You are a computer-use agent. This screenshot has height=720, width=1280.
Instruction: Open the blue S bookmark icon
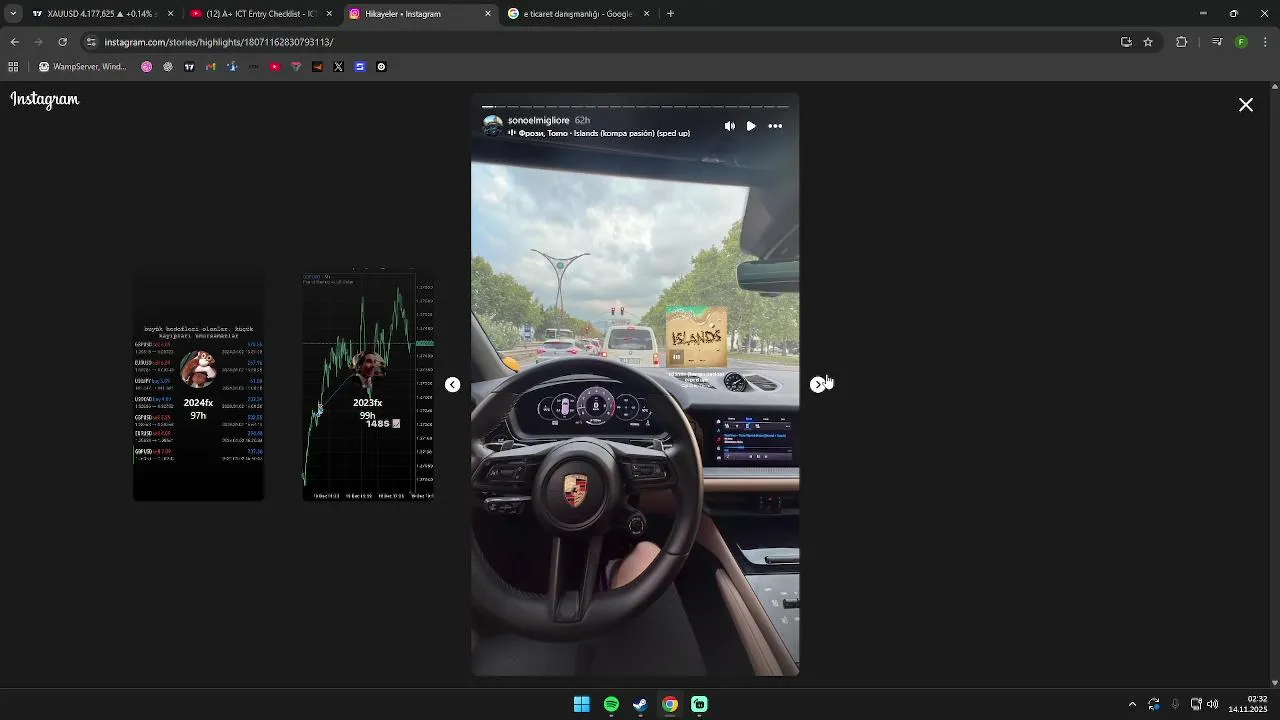click(360, 67)
